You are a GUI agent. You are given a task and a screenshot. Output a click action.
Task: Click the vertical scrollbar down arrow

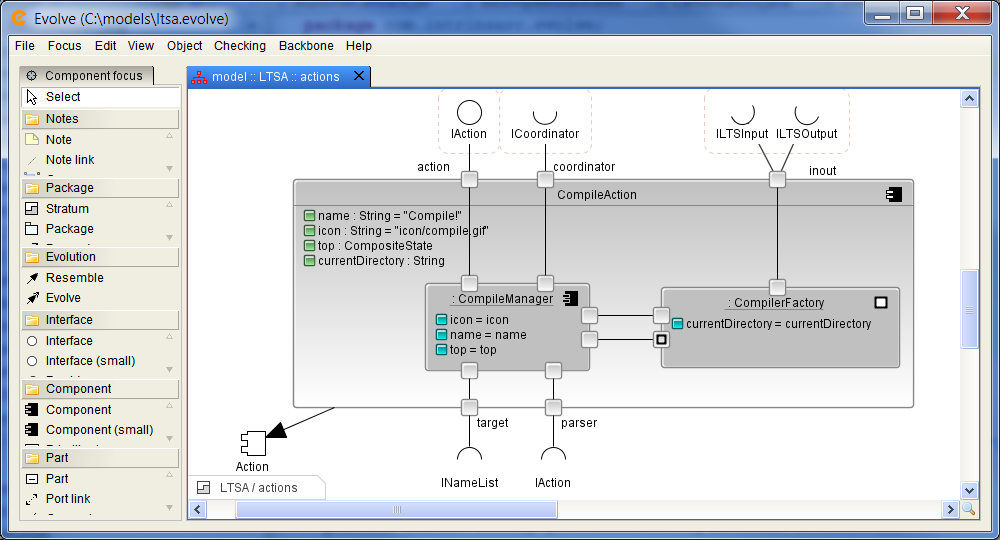pyautogui.click(x=968, y=490)
